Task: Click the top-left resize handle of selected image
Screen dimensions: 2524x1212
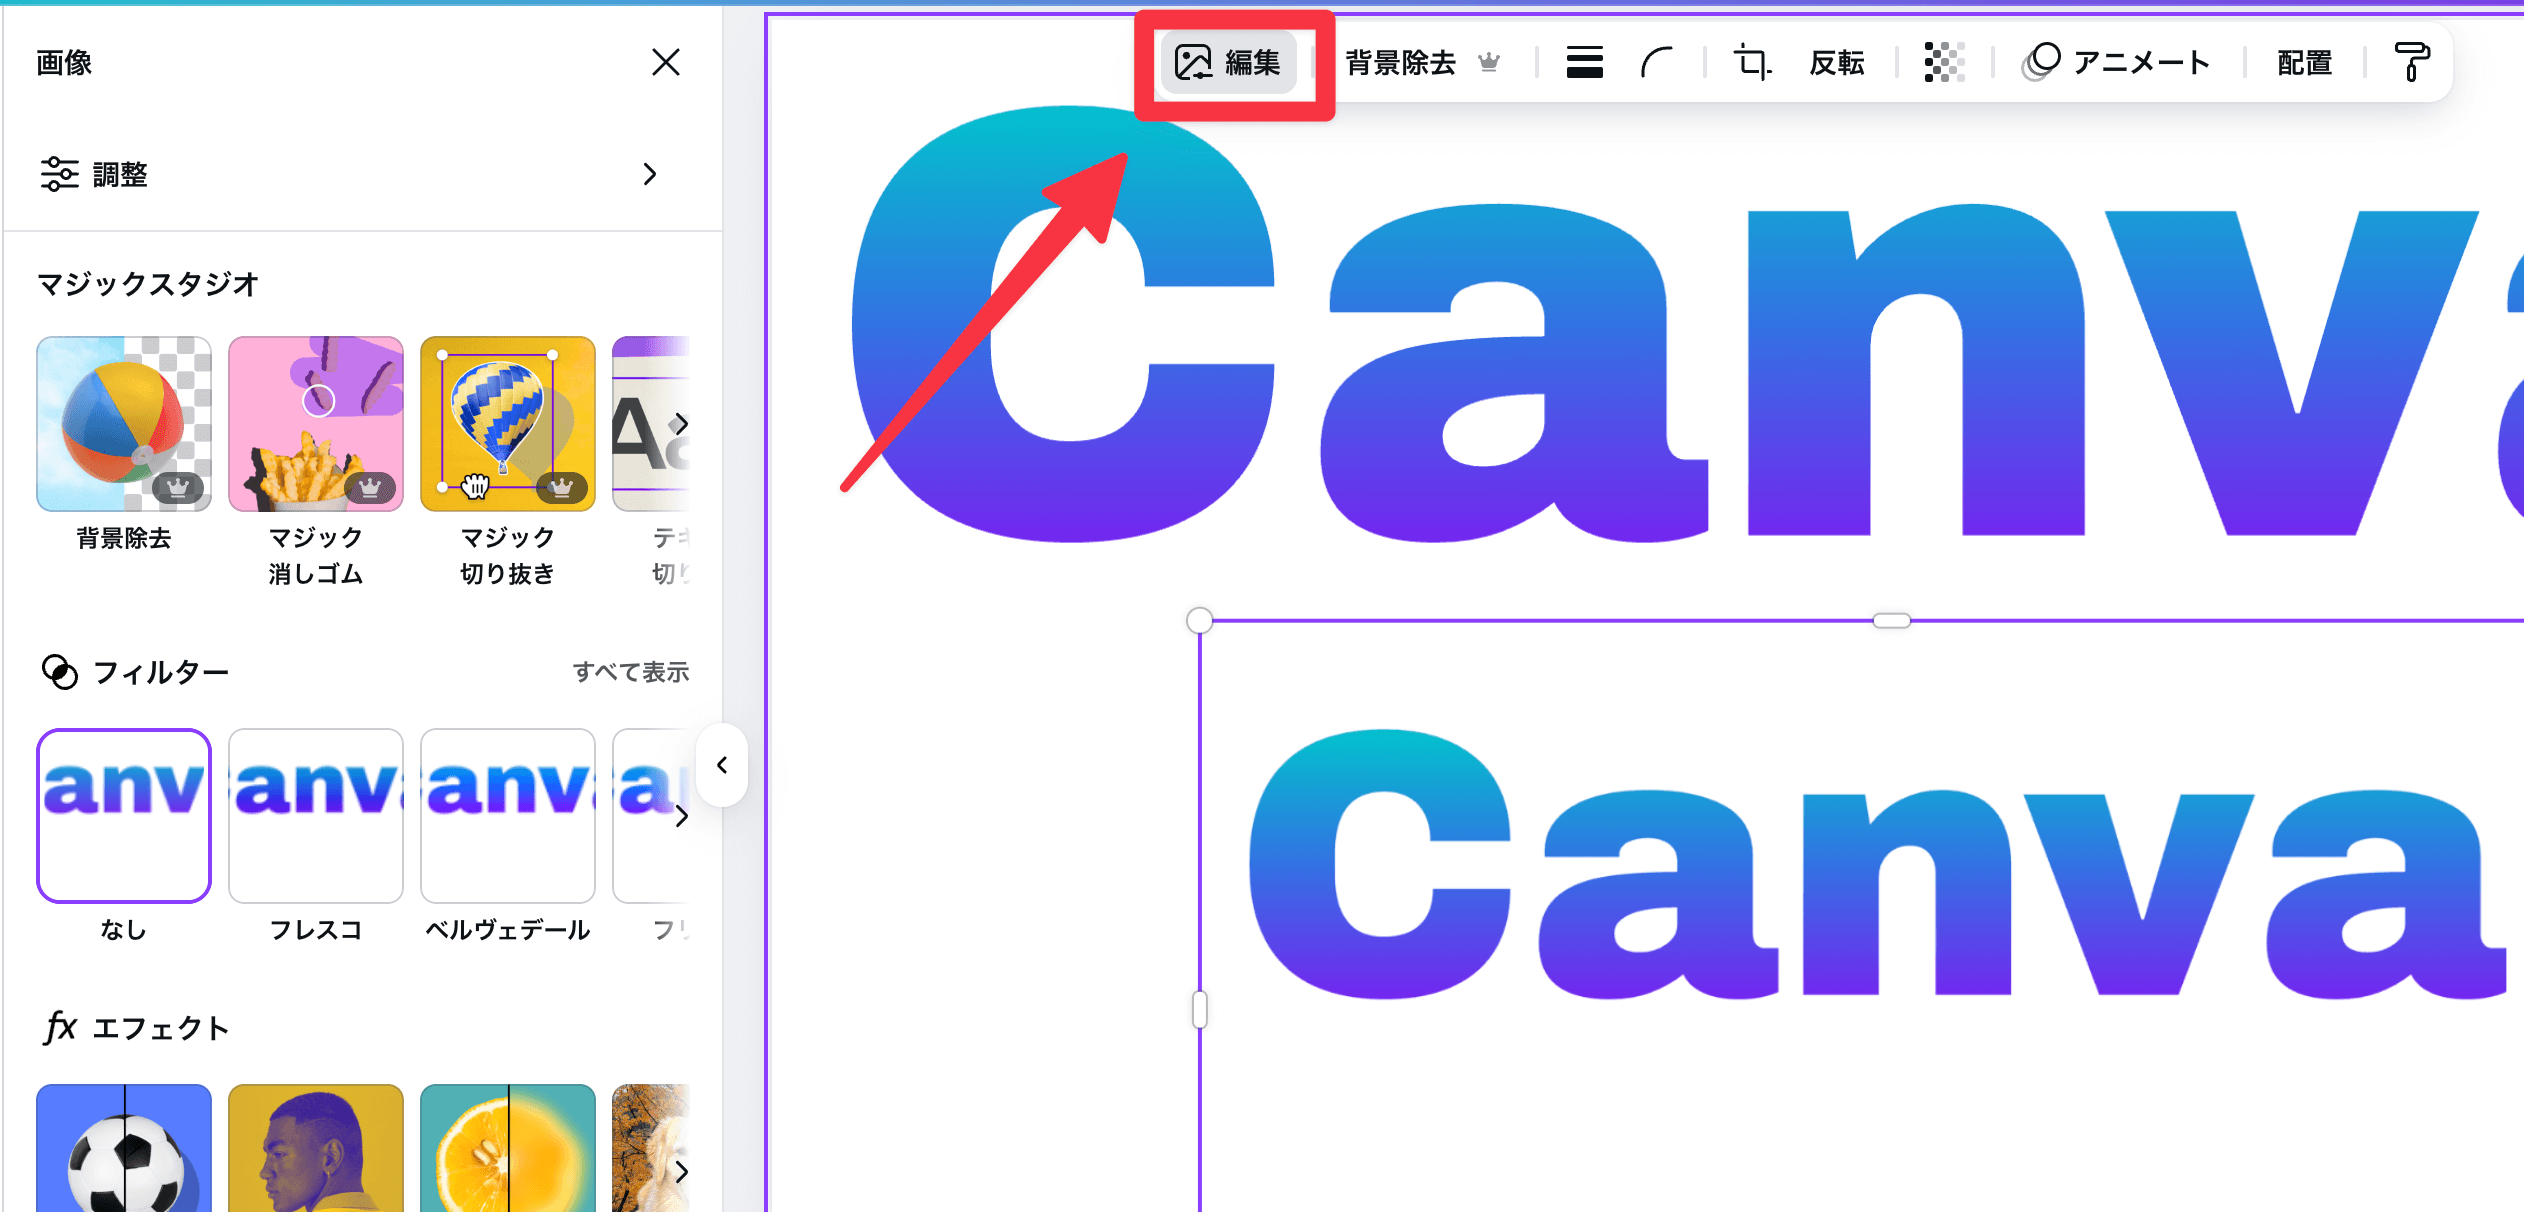Action: pos(1199,621)
